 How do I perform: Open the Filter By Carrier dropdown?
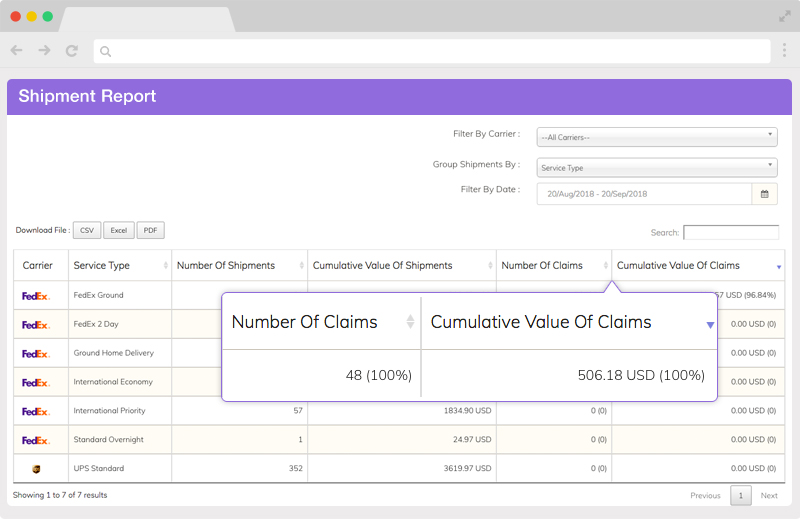point(657,137)
